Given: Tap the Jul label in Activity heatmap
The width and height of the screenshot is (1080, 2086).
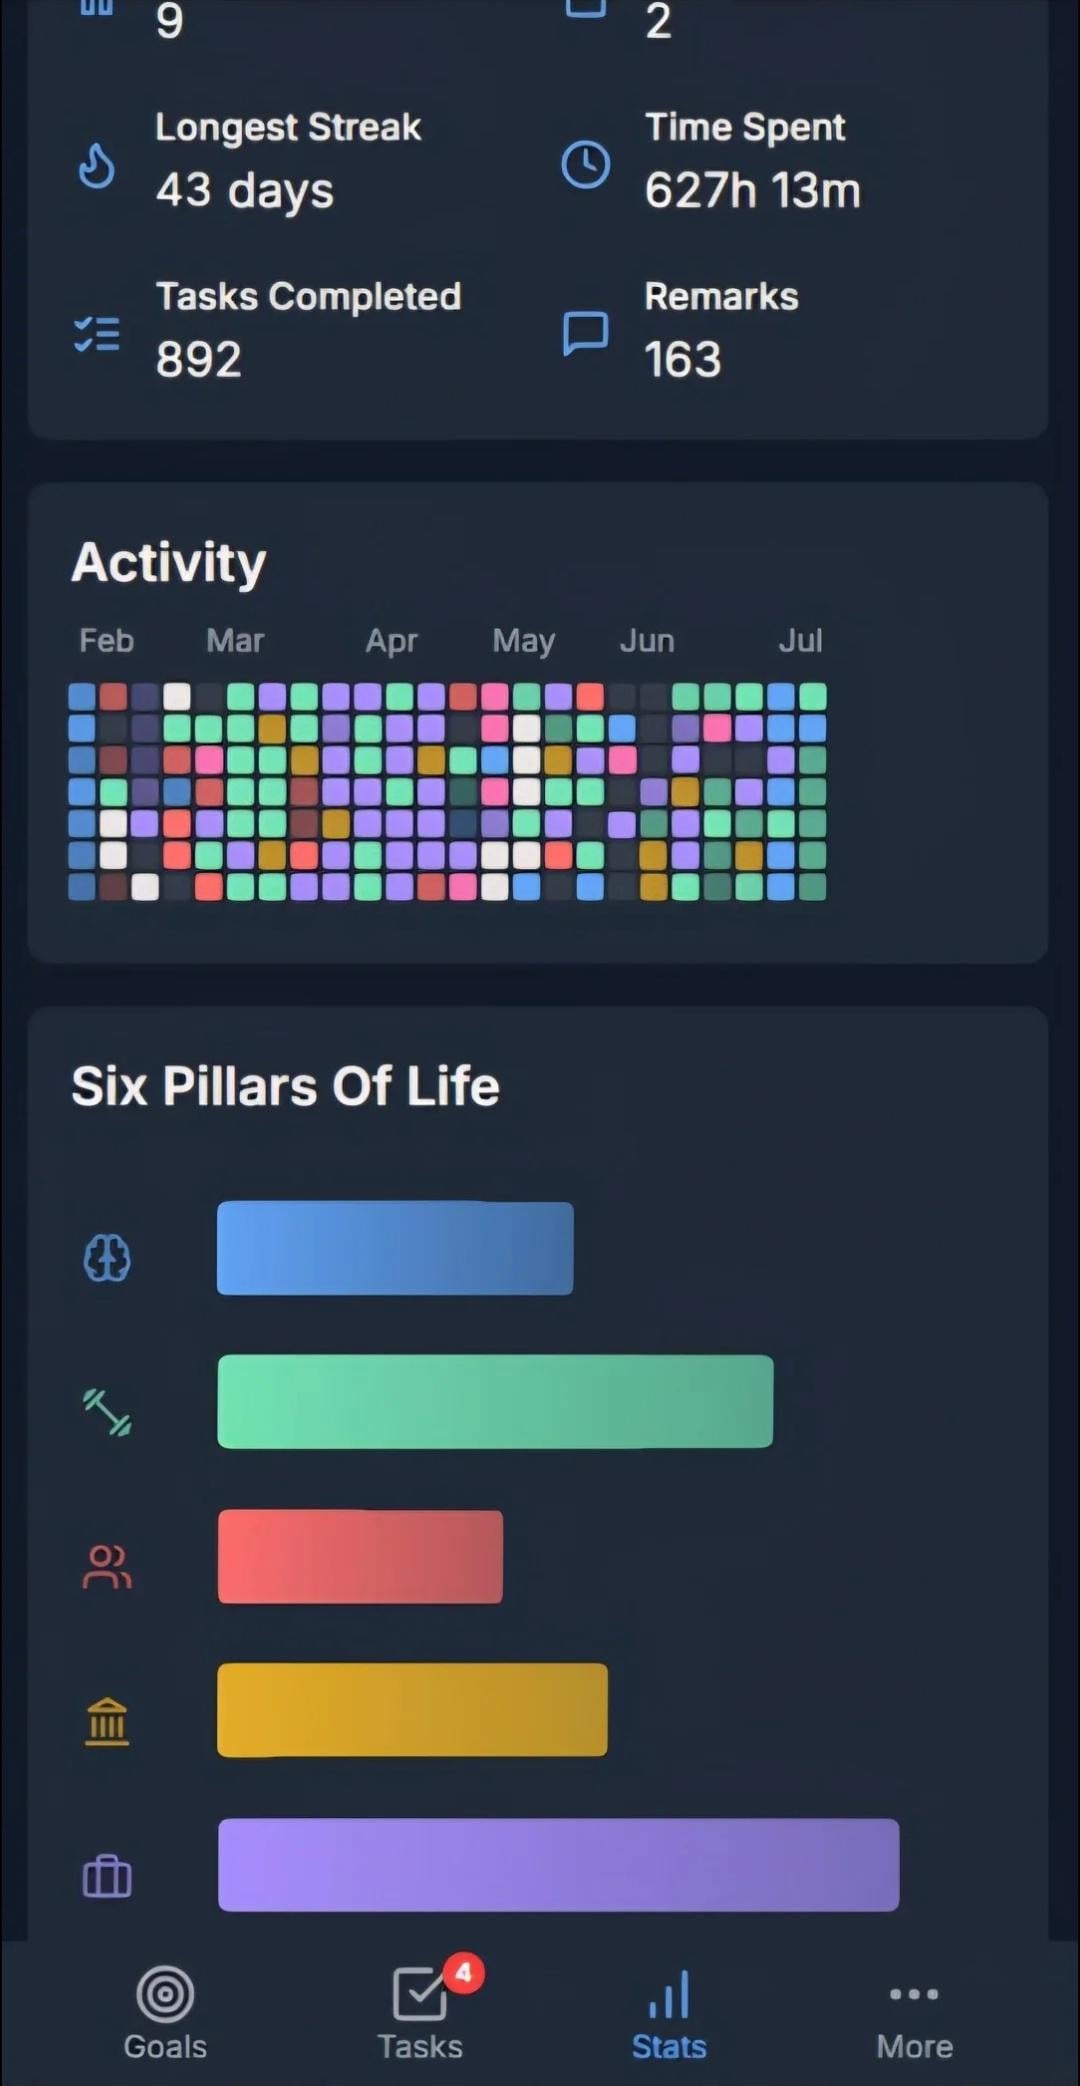Looking at the screenshot, I should click(800, 640).
